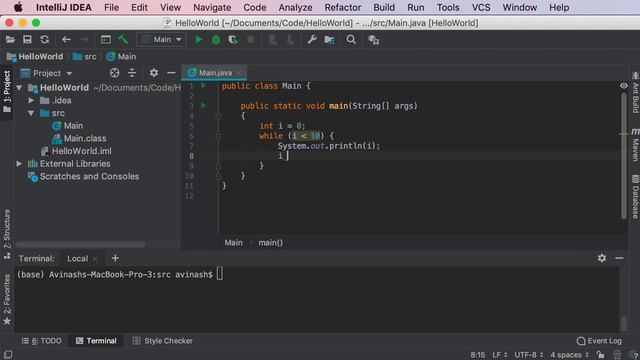Change UTF-8 file encoding dropdown
This screenshot has height=360, width=640.
click(x=529, y=354)
